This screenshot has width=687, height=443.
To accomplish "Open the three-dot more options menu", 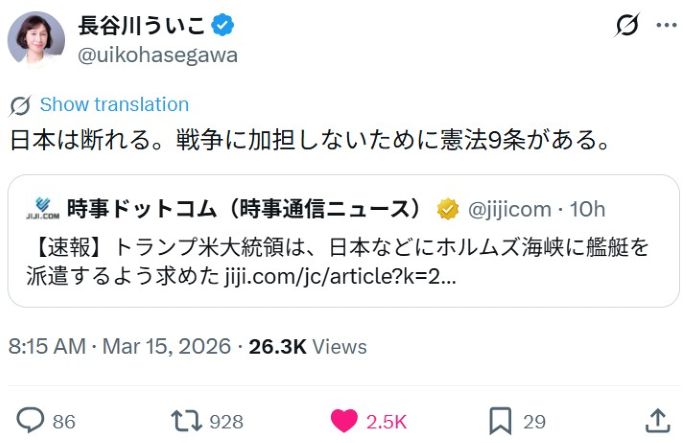I will pyautogui.click(x=665, y=25).
